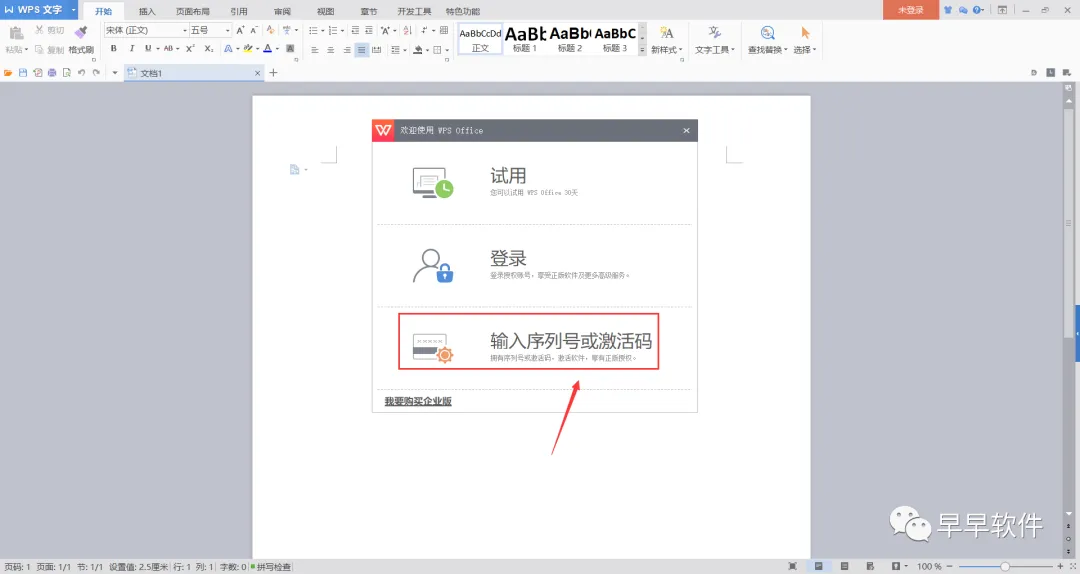This screenshot has width=1080, height=574.
Task: Click the print preview icon in quick toolbar
Action: coord(67,72)
